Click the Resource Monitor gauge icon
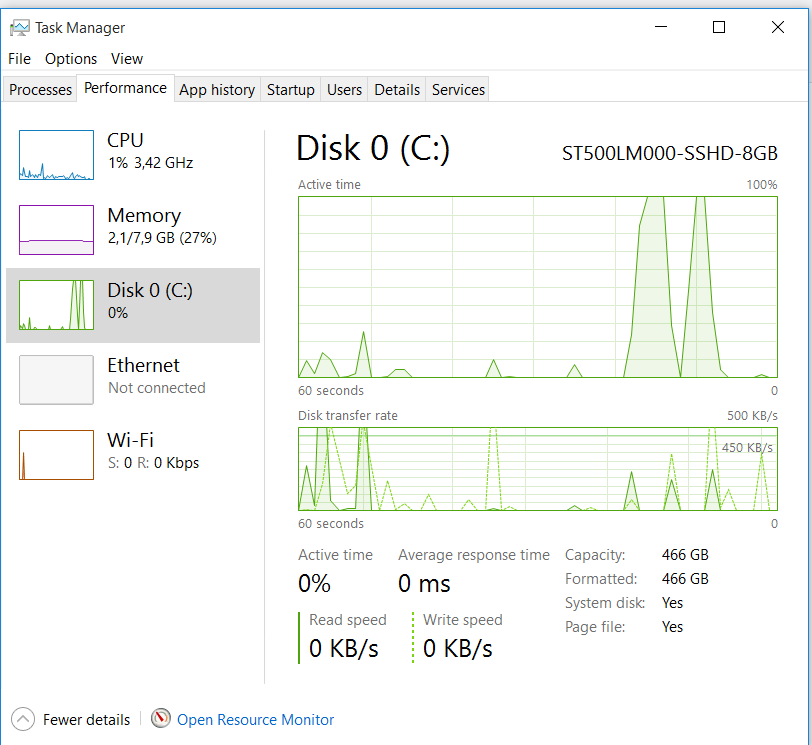Viewport: 812px width, 745px height. pyautogui.click(x=161, y=719)
